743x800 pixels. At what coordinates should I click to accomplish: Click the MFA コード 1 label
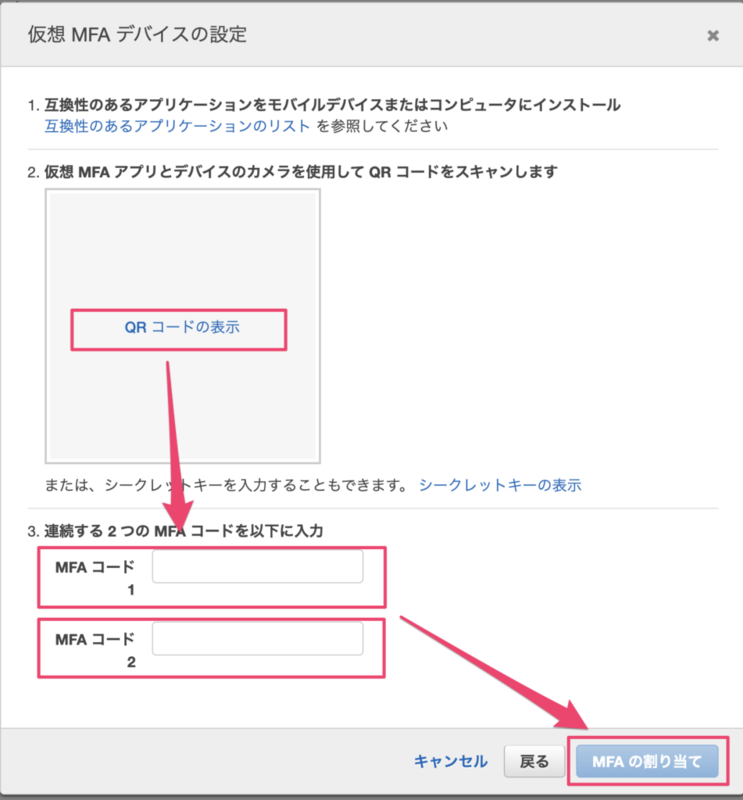[95, 578]
